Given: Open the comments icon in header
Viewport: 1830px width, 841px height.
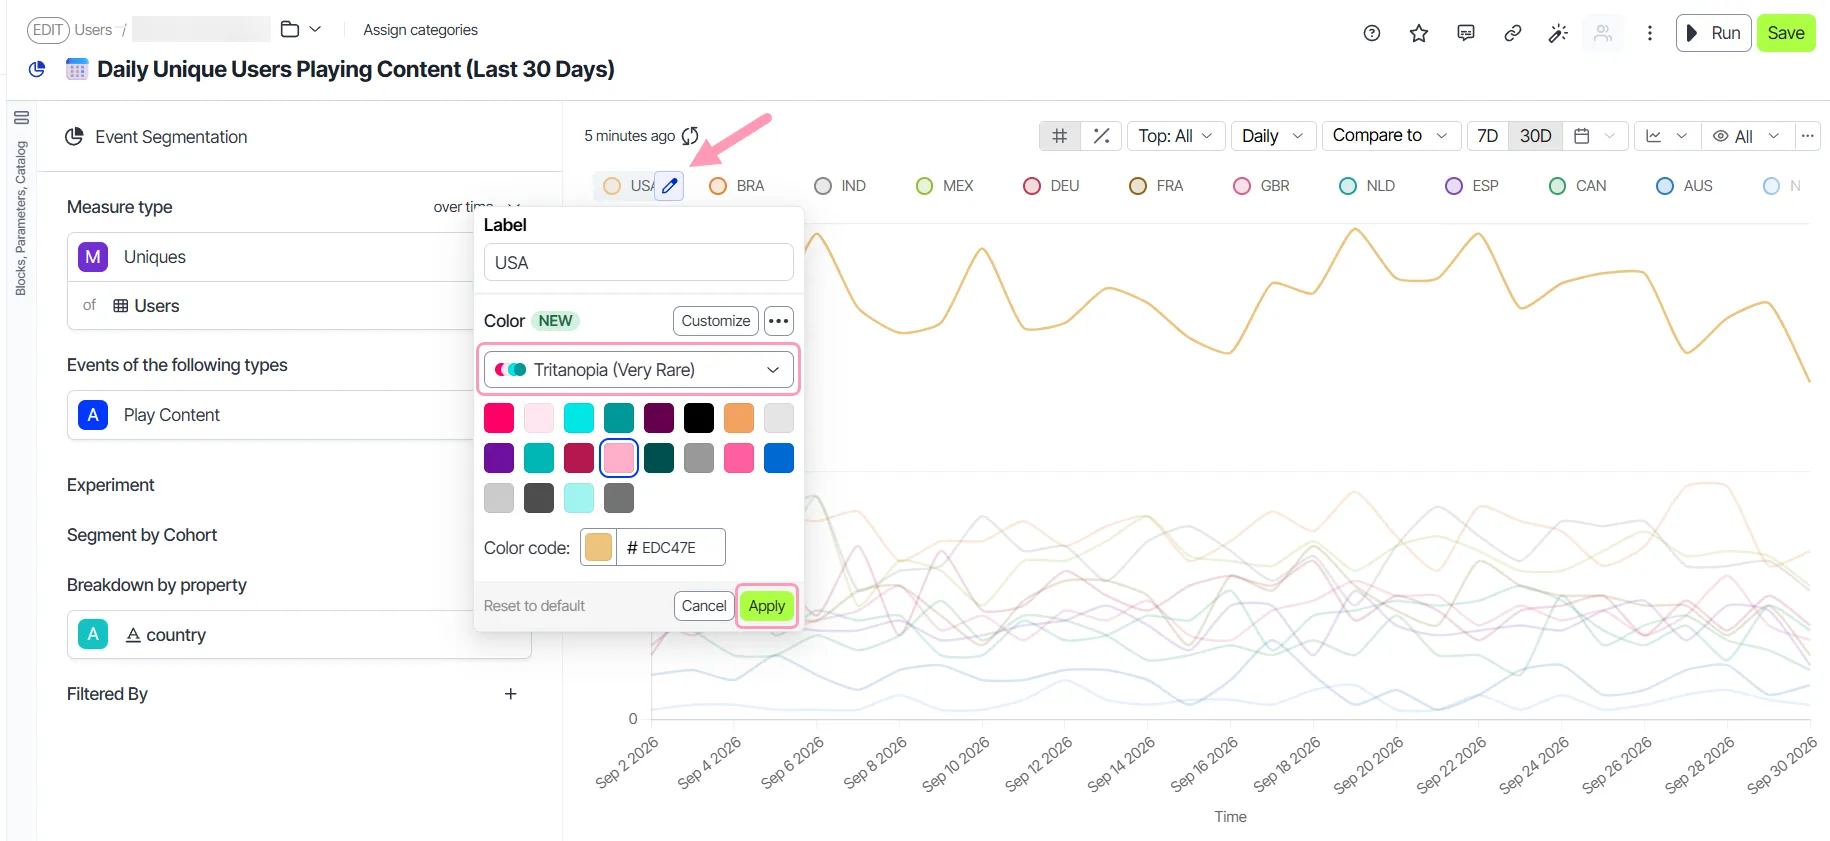Looking at the screenshot, I should 1466,33.
